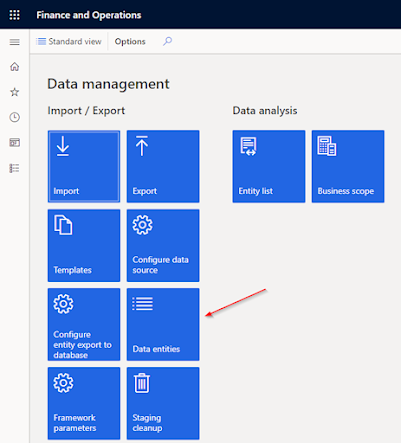Open Configure entity export to database tile

coord(84,324)
